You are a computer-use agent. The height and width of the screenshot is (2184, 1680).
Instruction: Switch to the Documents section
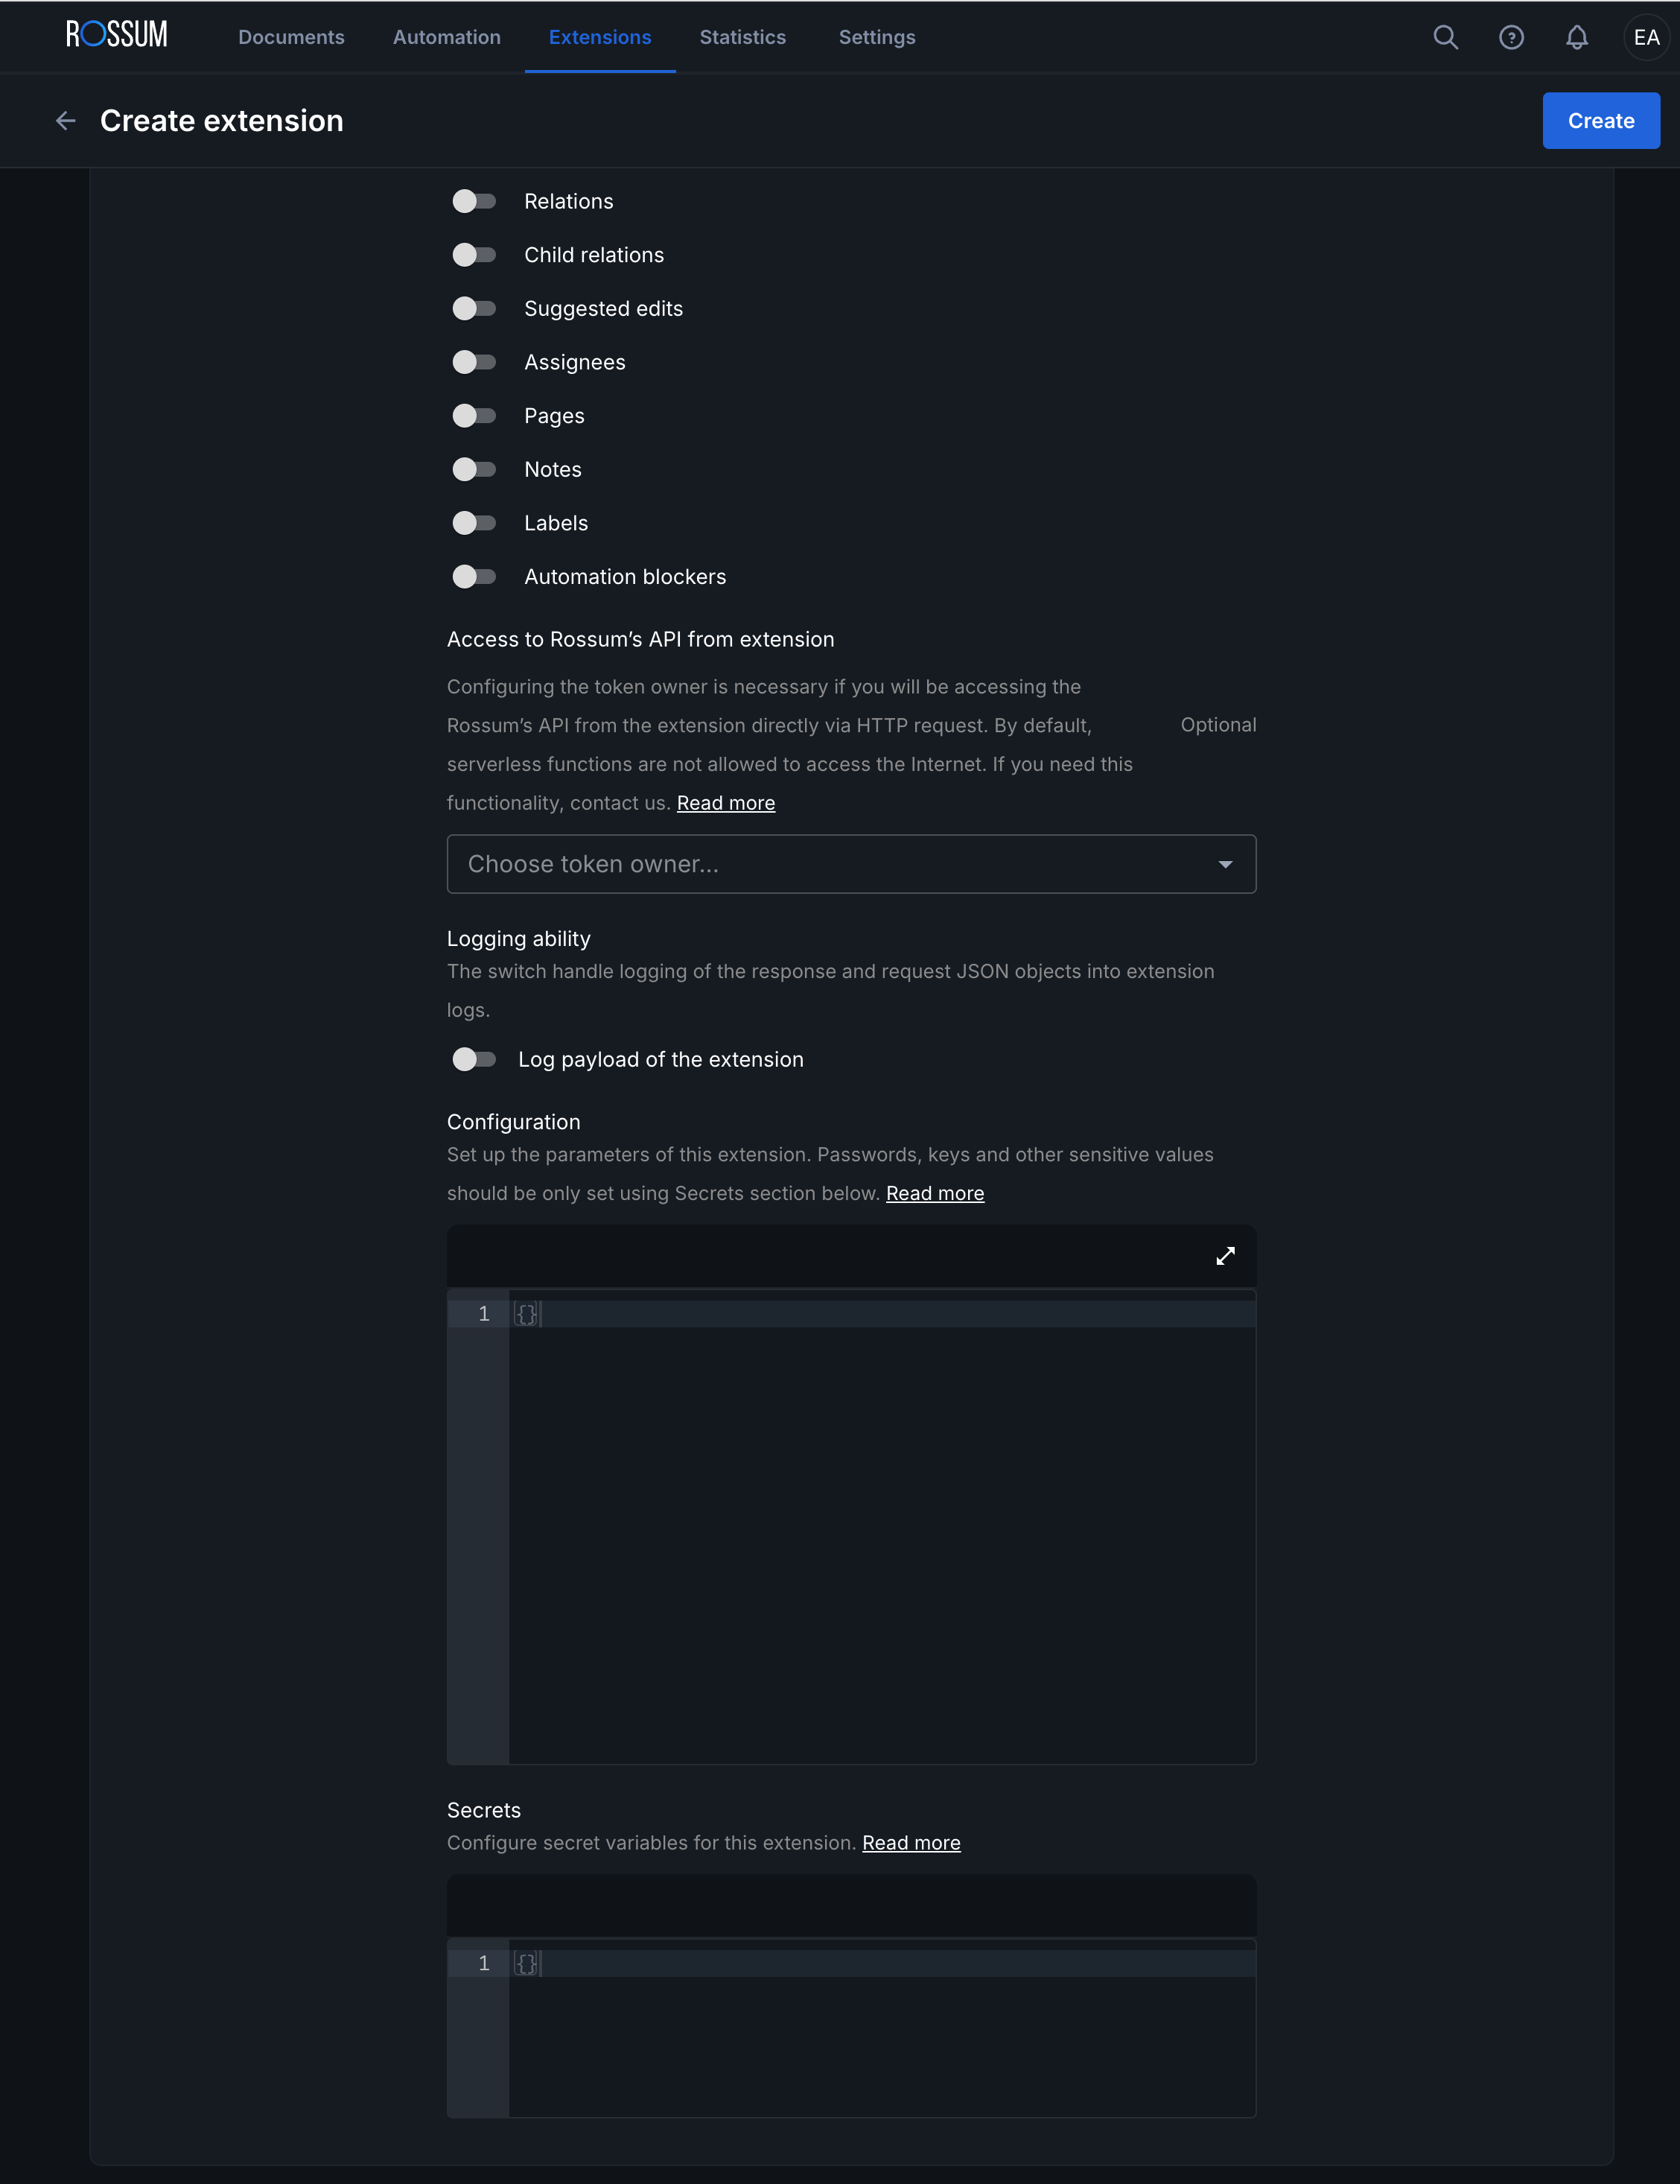(291, 37)
